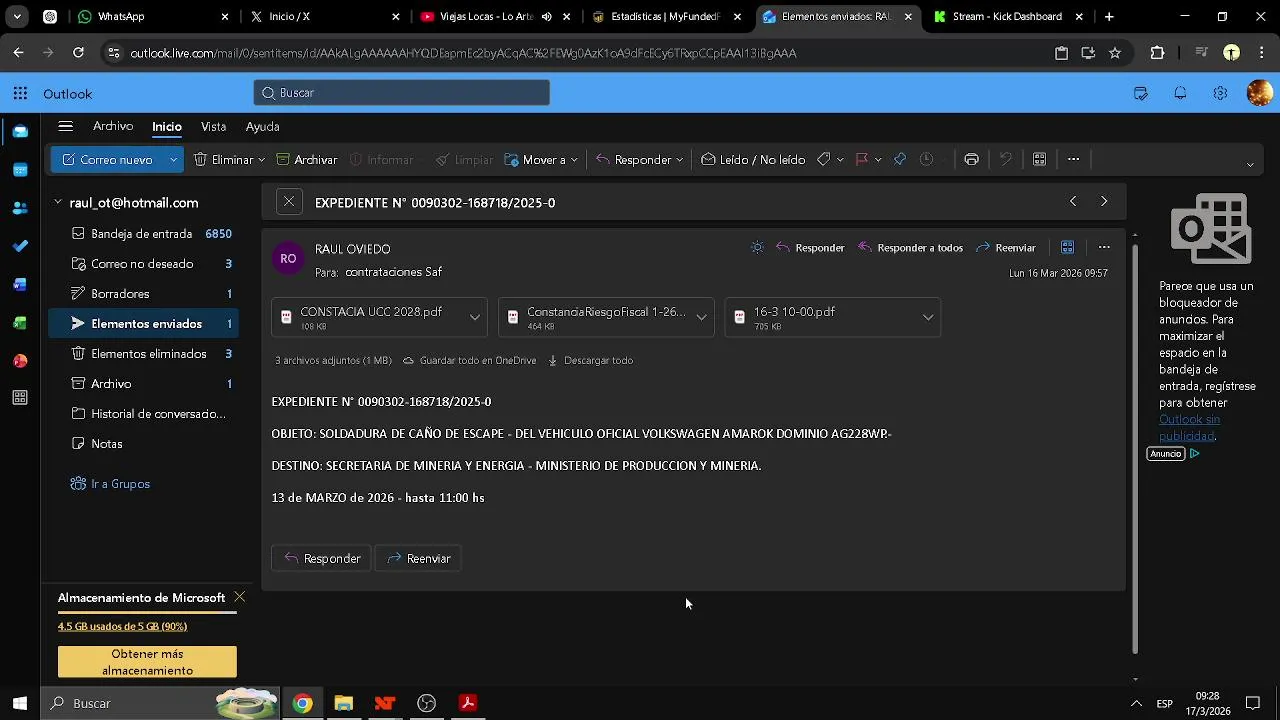This screenshot has width=1280, height=720.
Task: Launch PowerPoint from the left app rail
Action: click(x=20, y=360)
